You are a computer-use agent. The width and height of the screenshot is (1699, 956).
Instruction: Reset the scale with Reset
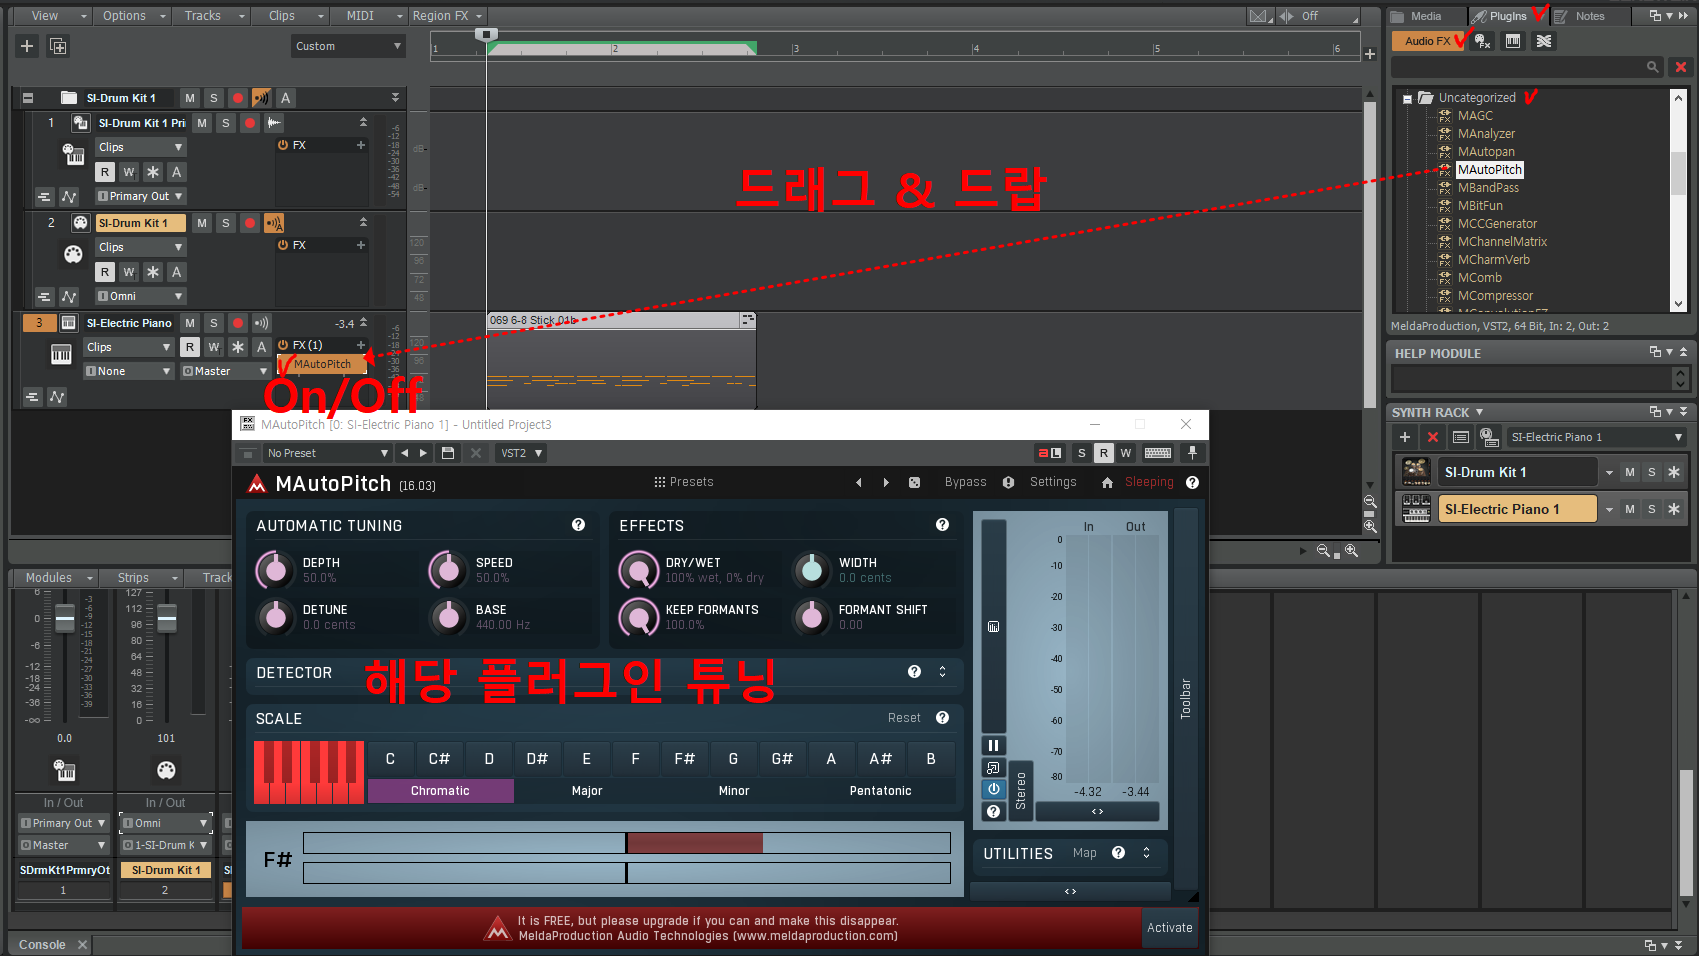click(904, 718)
